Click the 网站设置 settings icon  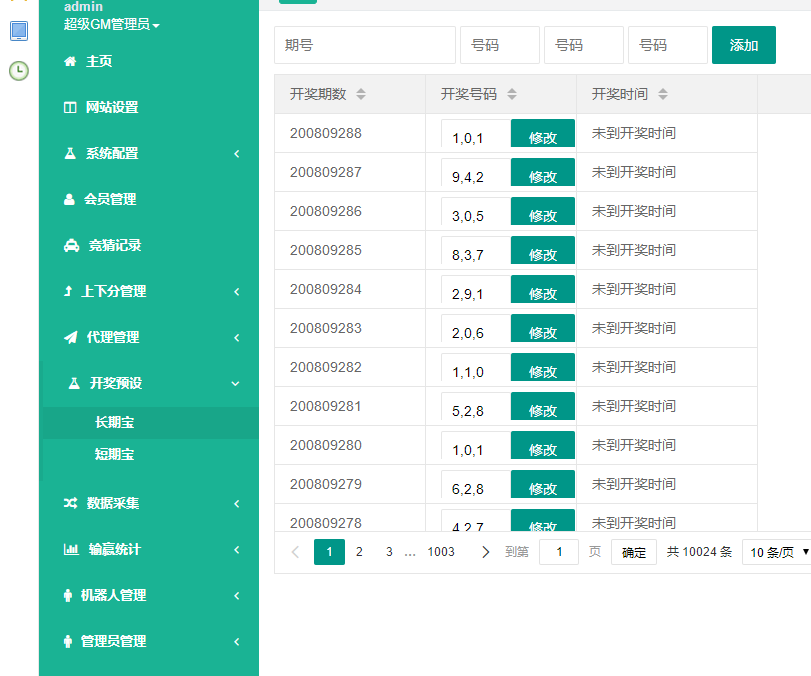click(x=68, y=107)
